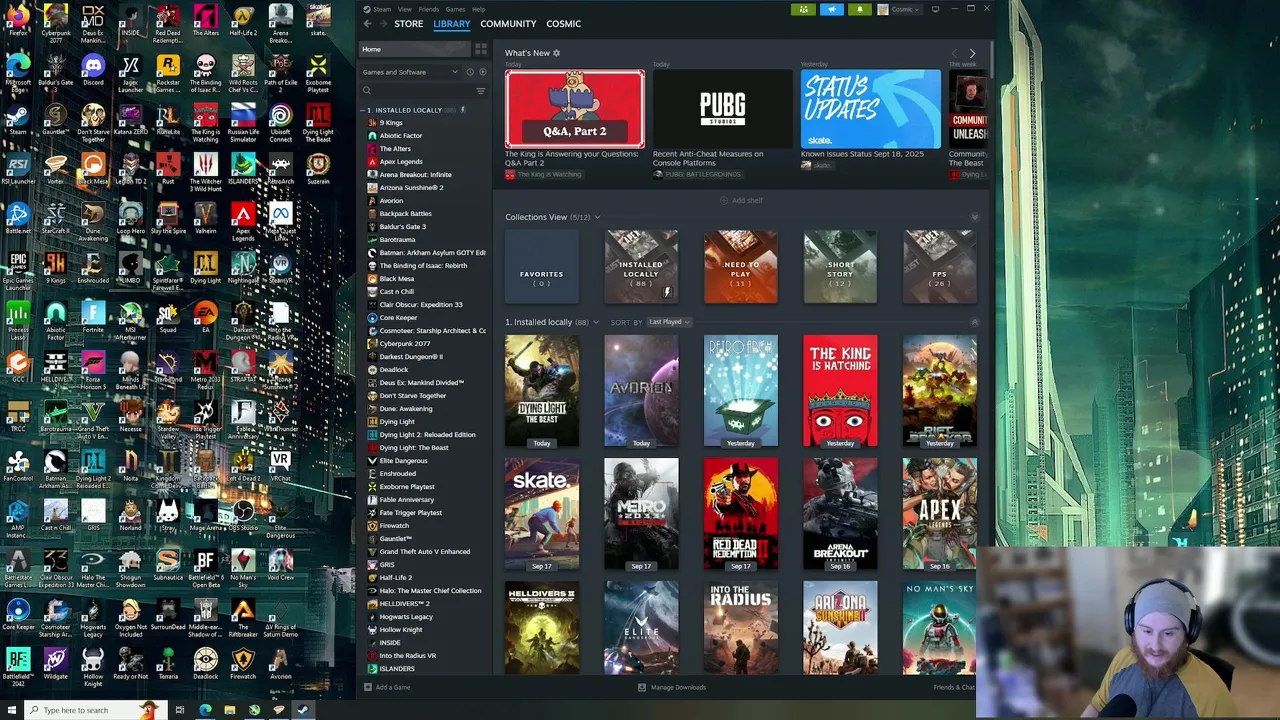Select Red Dead Redemption 2 game cover
The height and width of the screenshot is (720, 1280).
tap(740, 514)
